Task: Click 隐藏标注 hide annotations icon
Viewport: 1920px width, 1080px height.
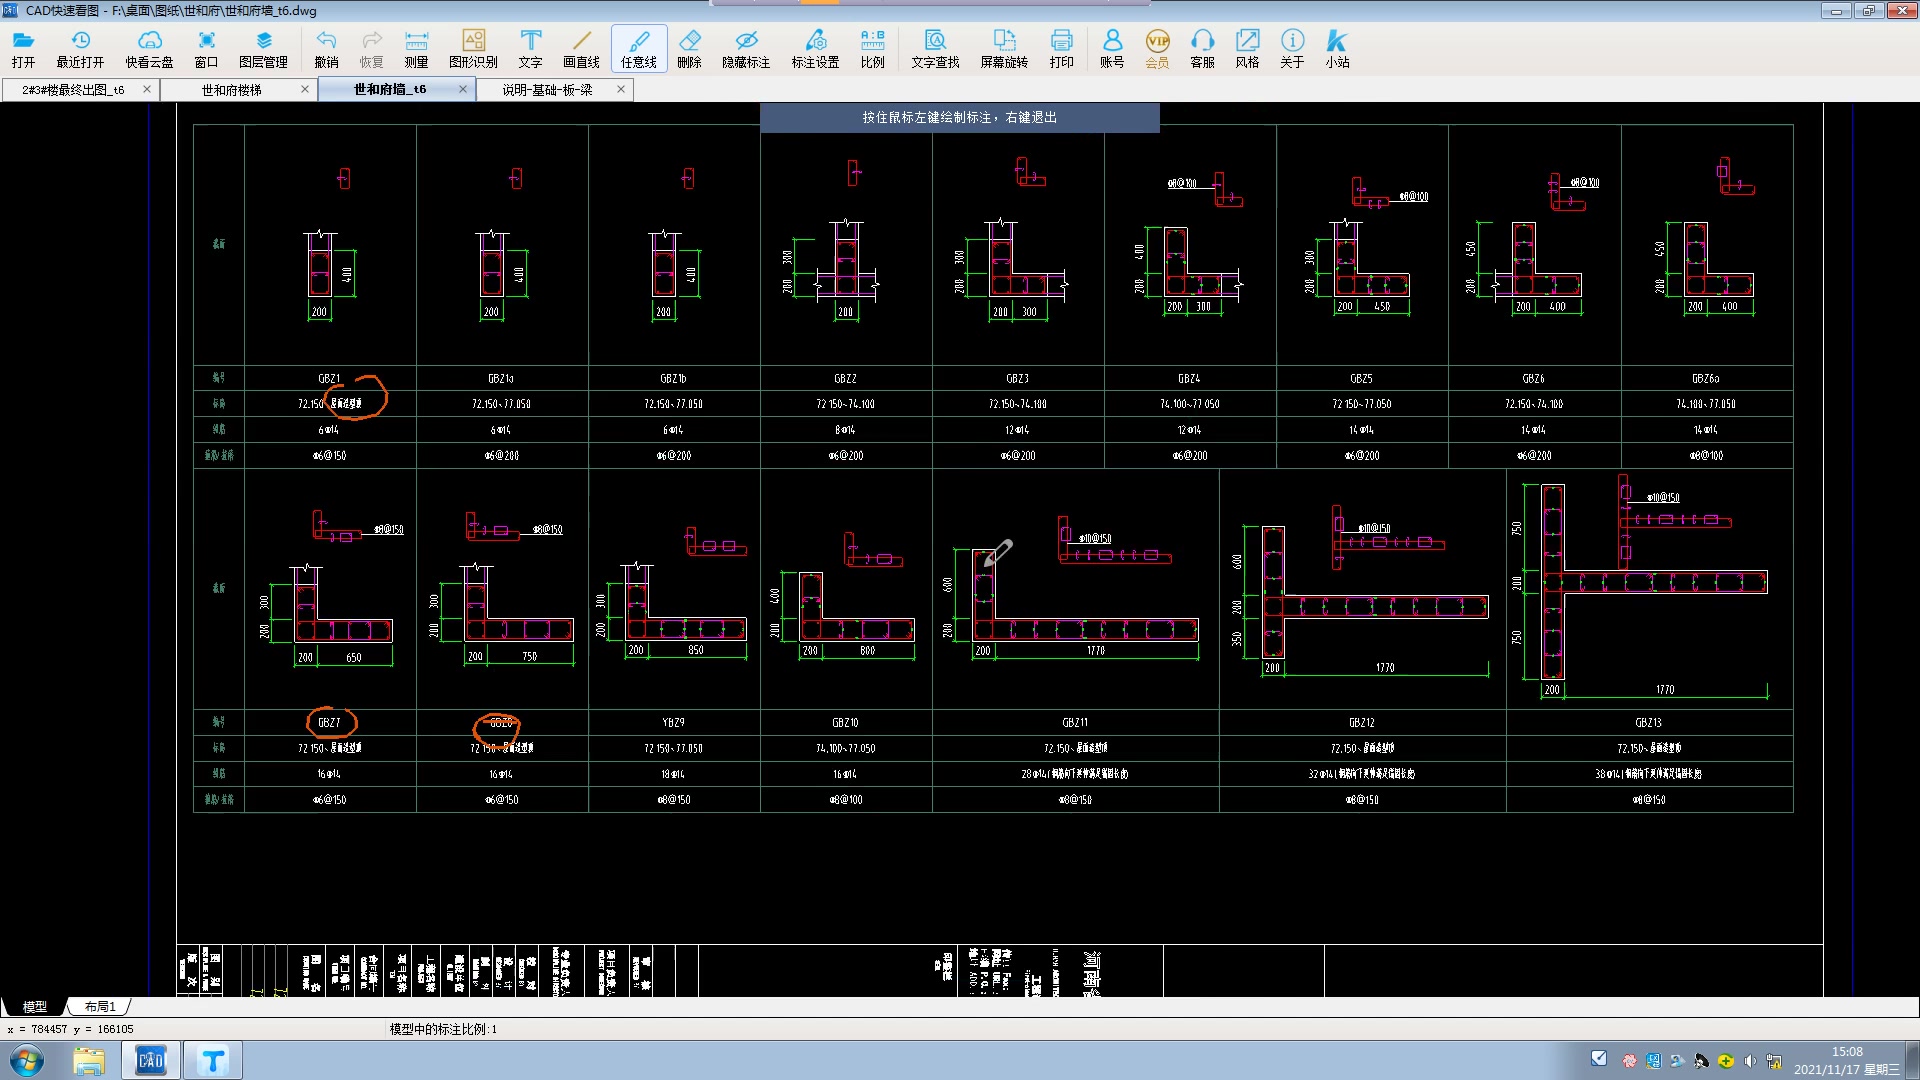Action: (x=746, y=48)
